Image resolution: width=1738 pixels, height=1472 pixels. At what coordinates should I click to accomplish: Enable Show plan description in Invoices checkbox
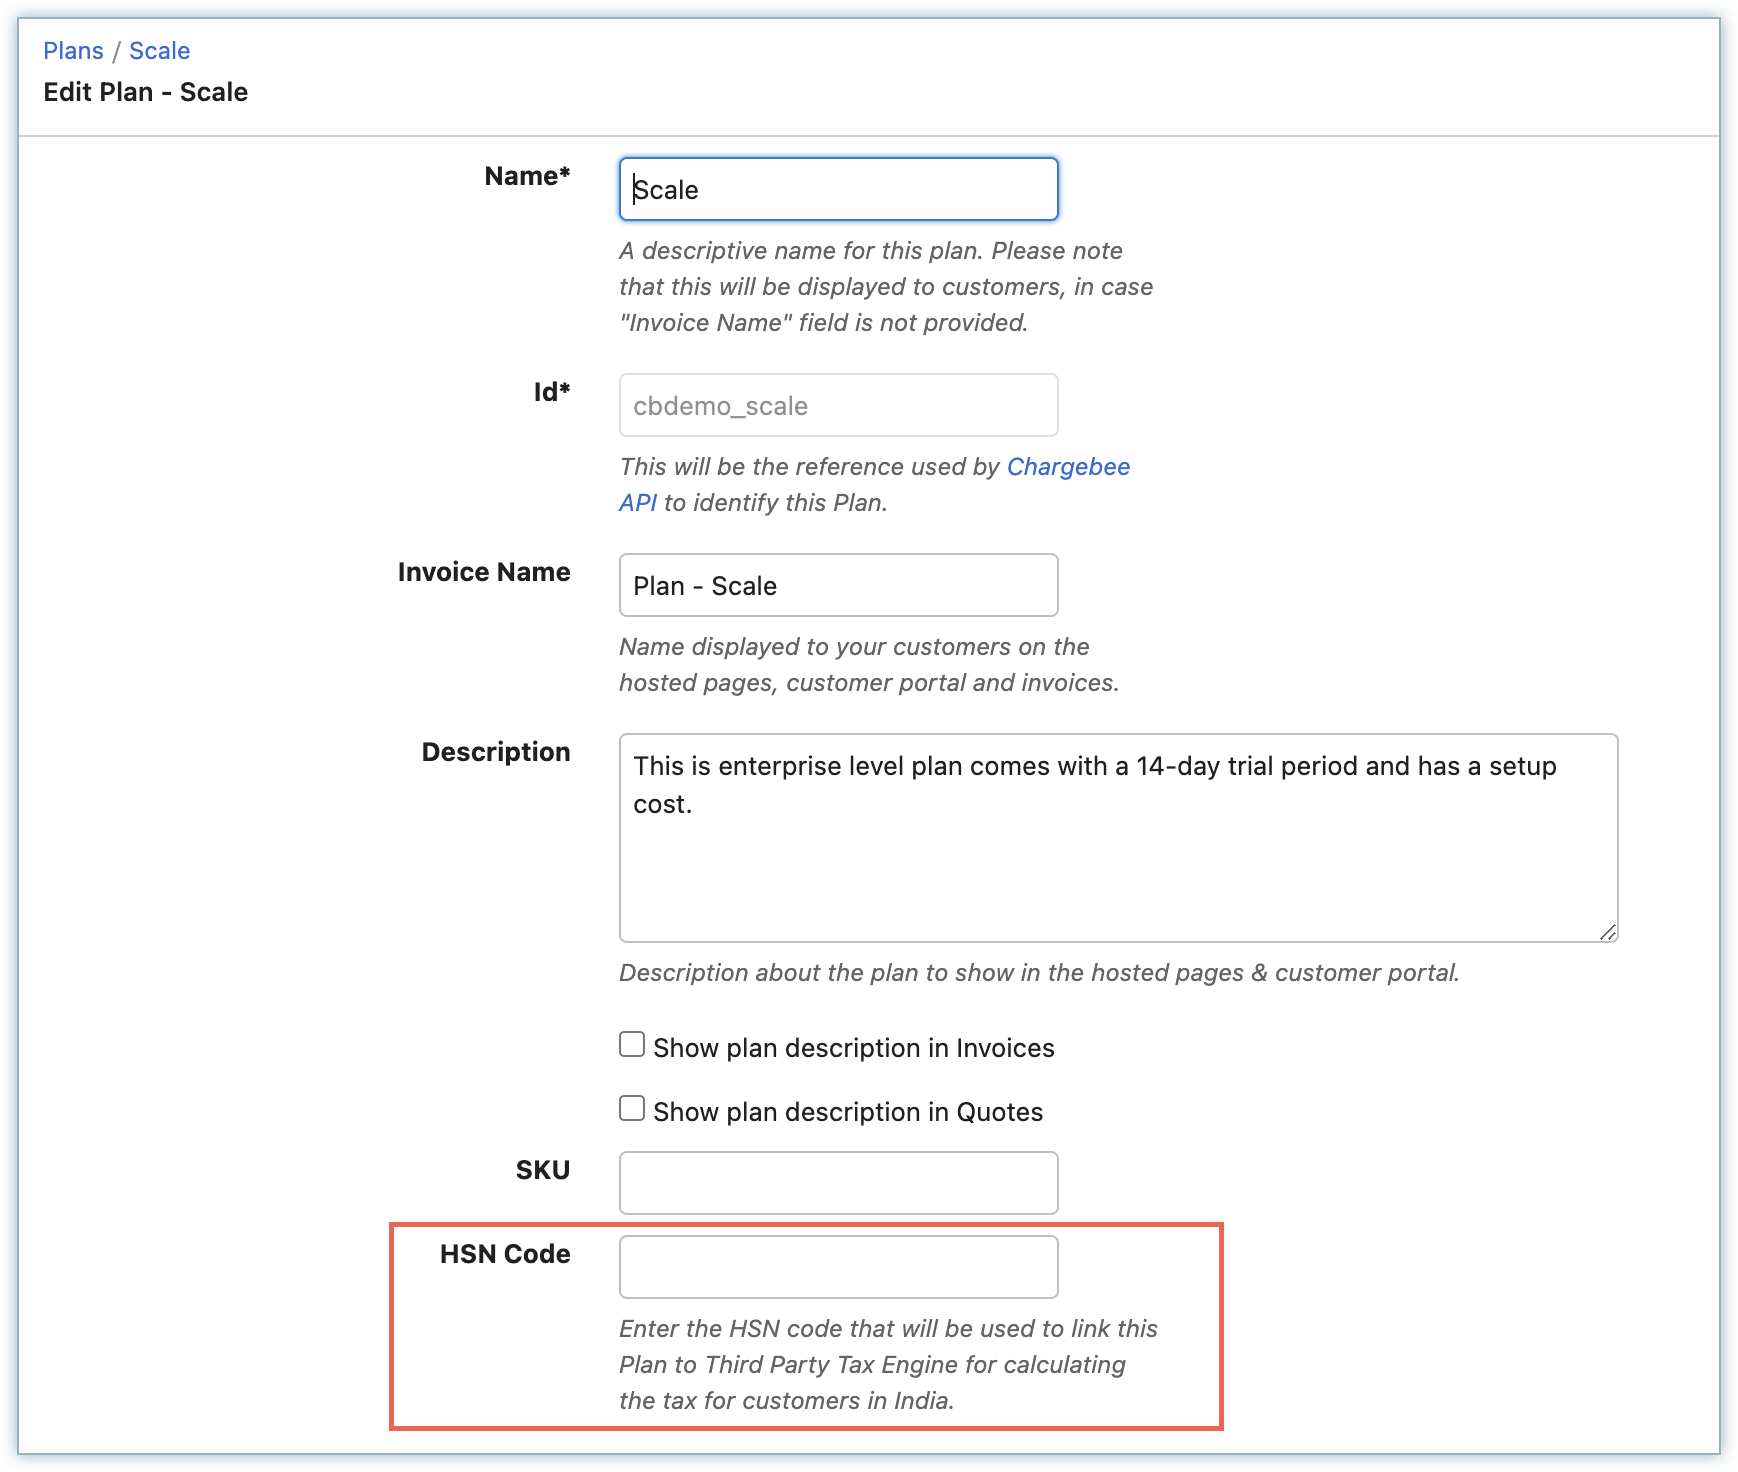[632, 1045]
